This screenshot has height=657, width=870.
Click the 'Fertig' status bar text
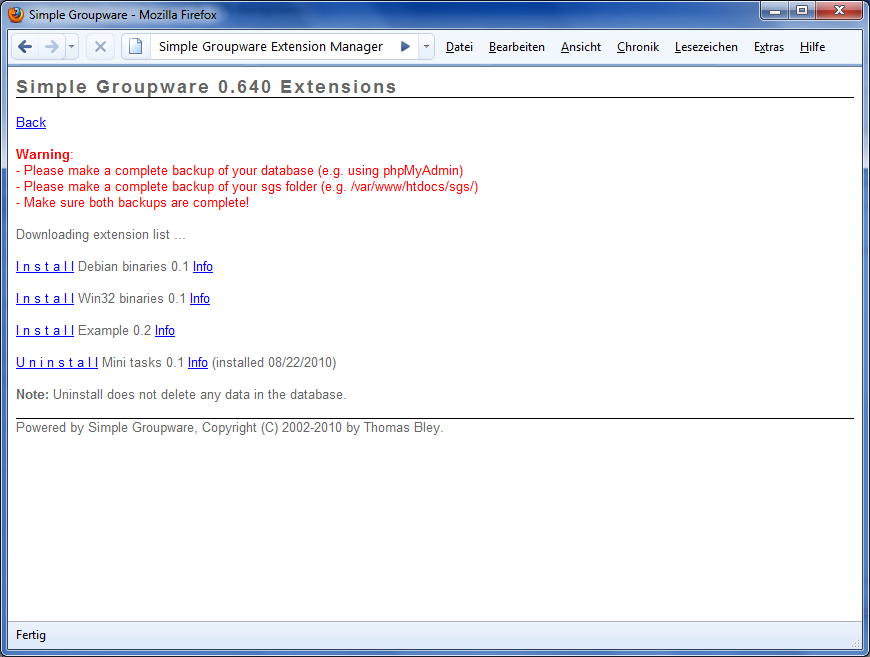[31, 635]
